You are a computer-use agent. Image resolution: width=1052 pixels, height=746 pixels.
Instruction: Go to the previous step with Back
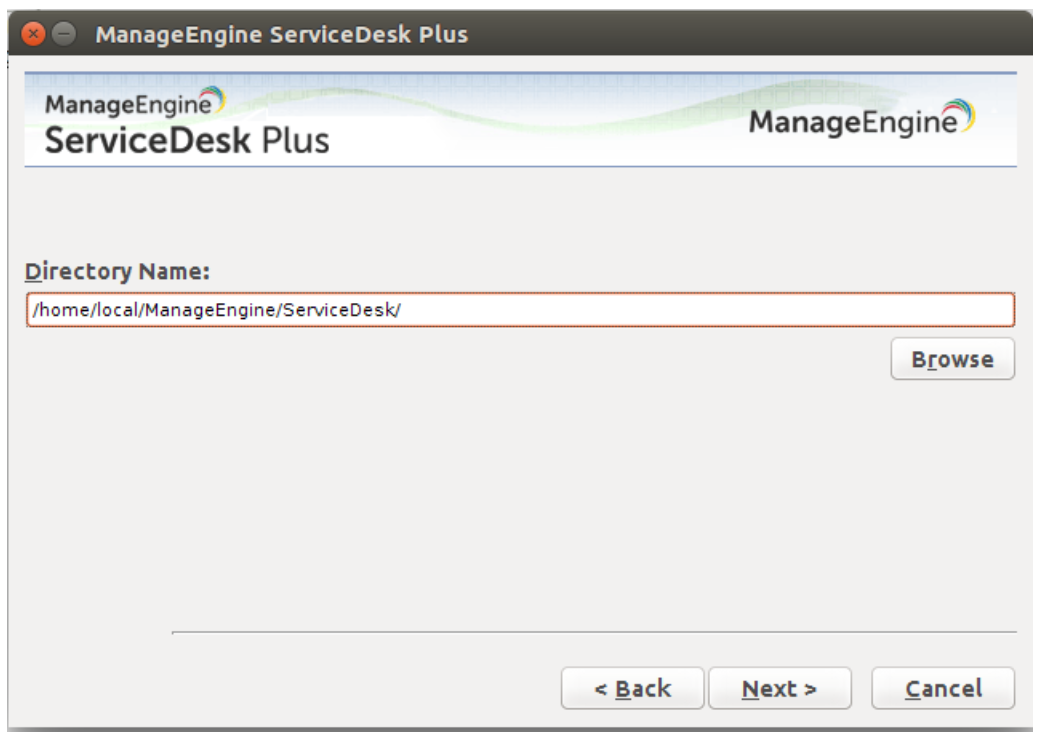click(x=632, y=689)
